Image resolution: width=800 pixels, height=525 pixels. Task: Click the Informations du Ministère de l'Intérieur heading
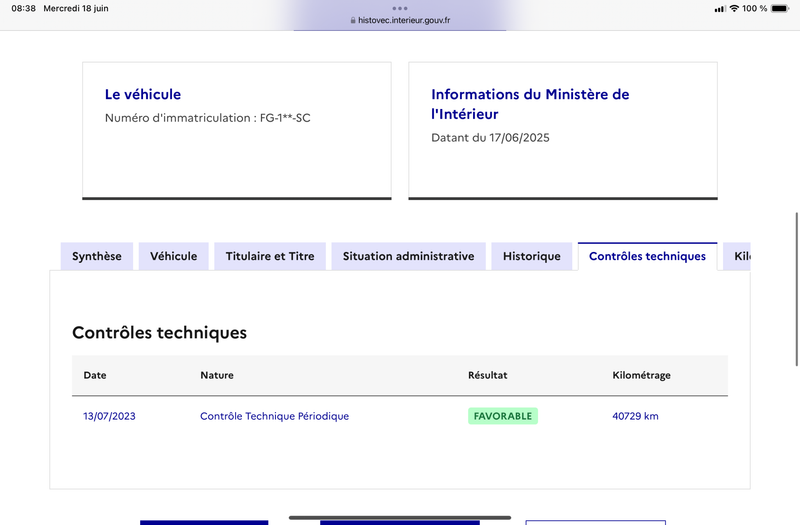coord(530,104)
